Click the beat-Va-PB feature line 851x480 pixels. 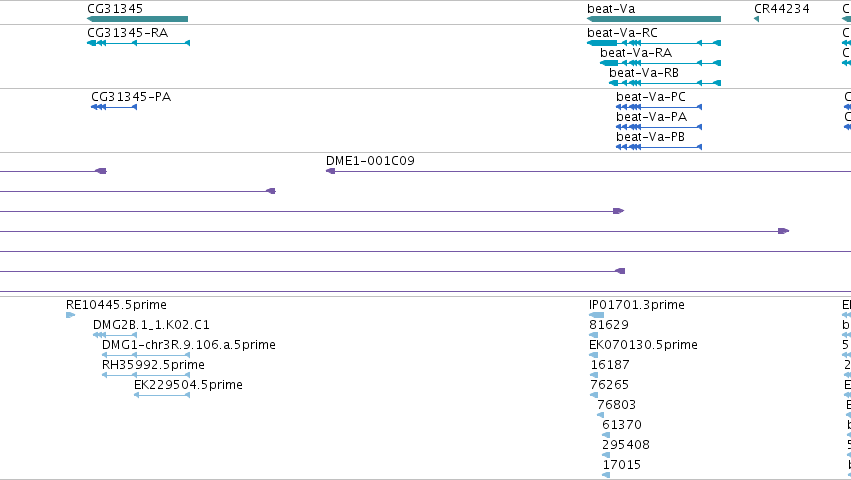click(659, 147)
